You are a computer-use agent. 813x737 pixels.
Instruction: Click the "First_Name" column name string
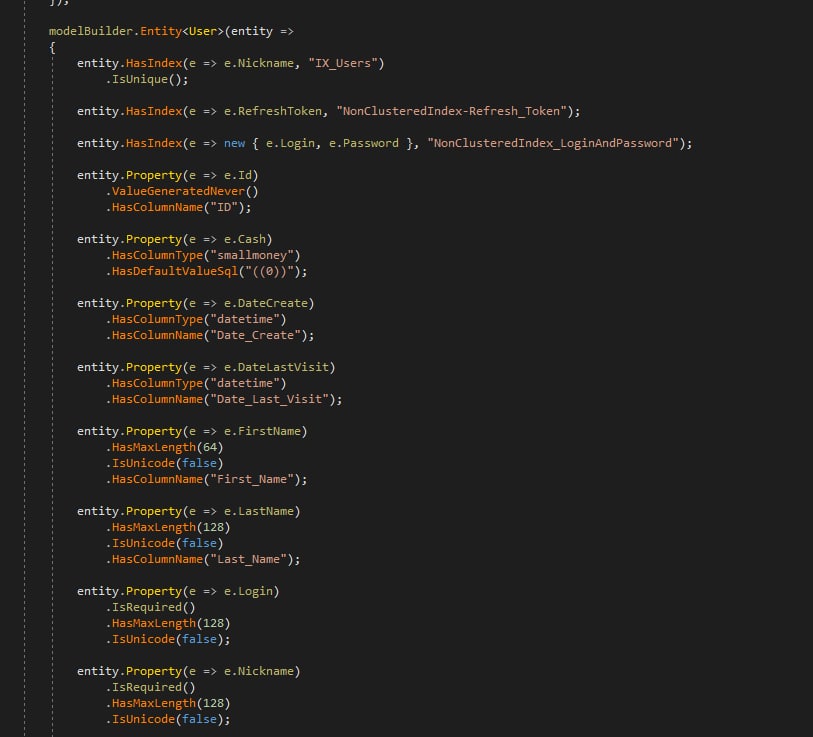click(252, 479)
